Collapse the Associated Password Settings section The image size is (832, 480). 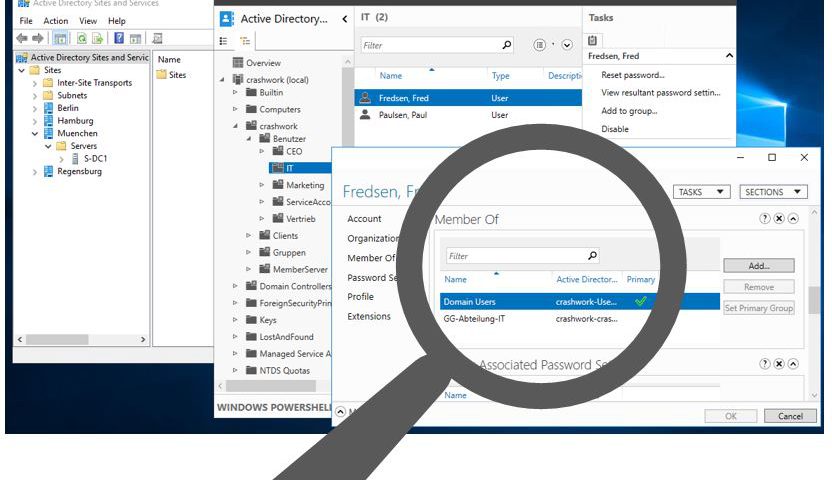pyautogui.click(x=793, y=363)
